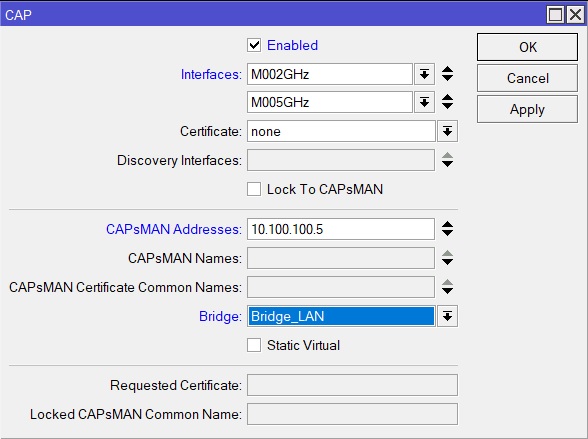Screen dimensions: 588x439
Task: Click the Bridge field showing Bridge_LAN
Action: coord(341,316)
